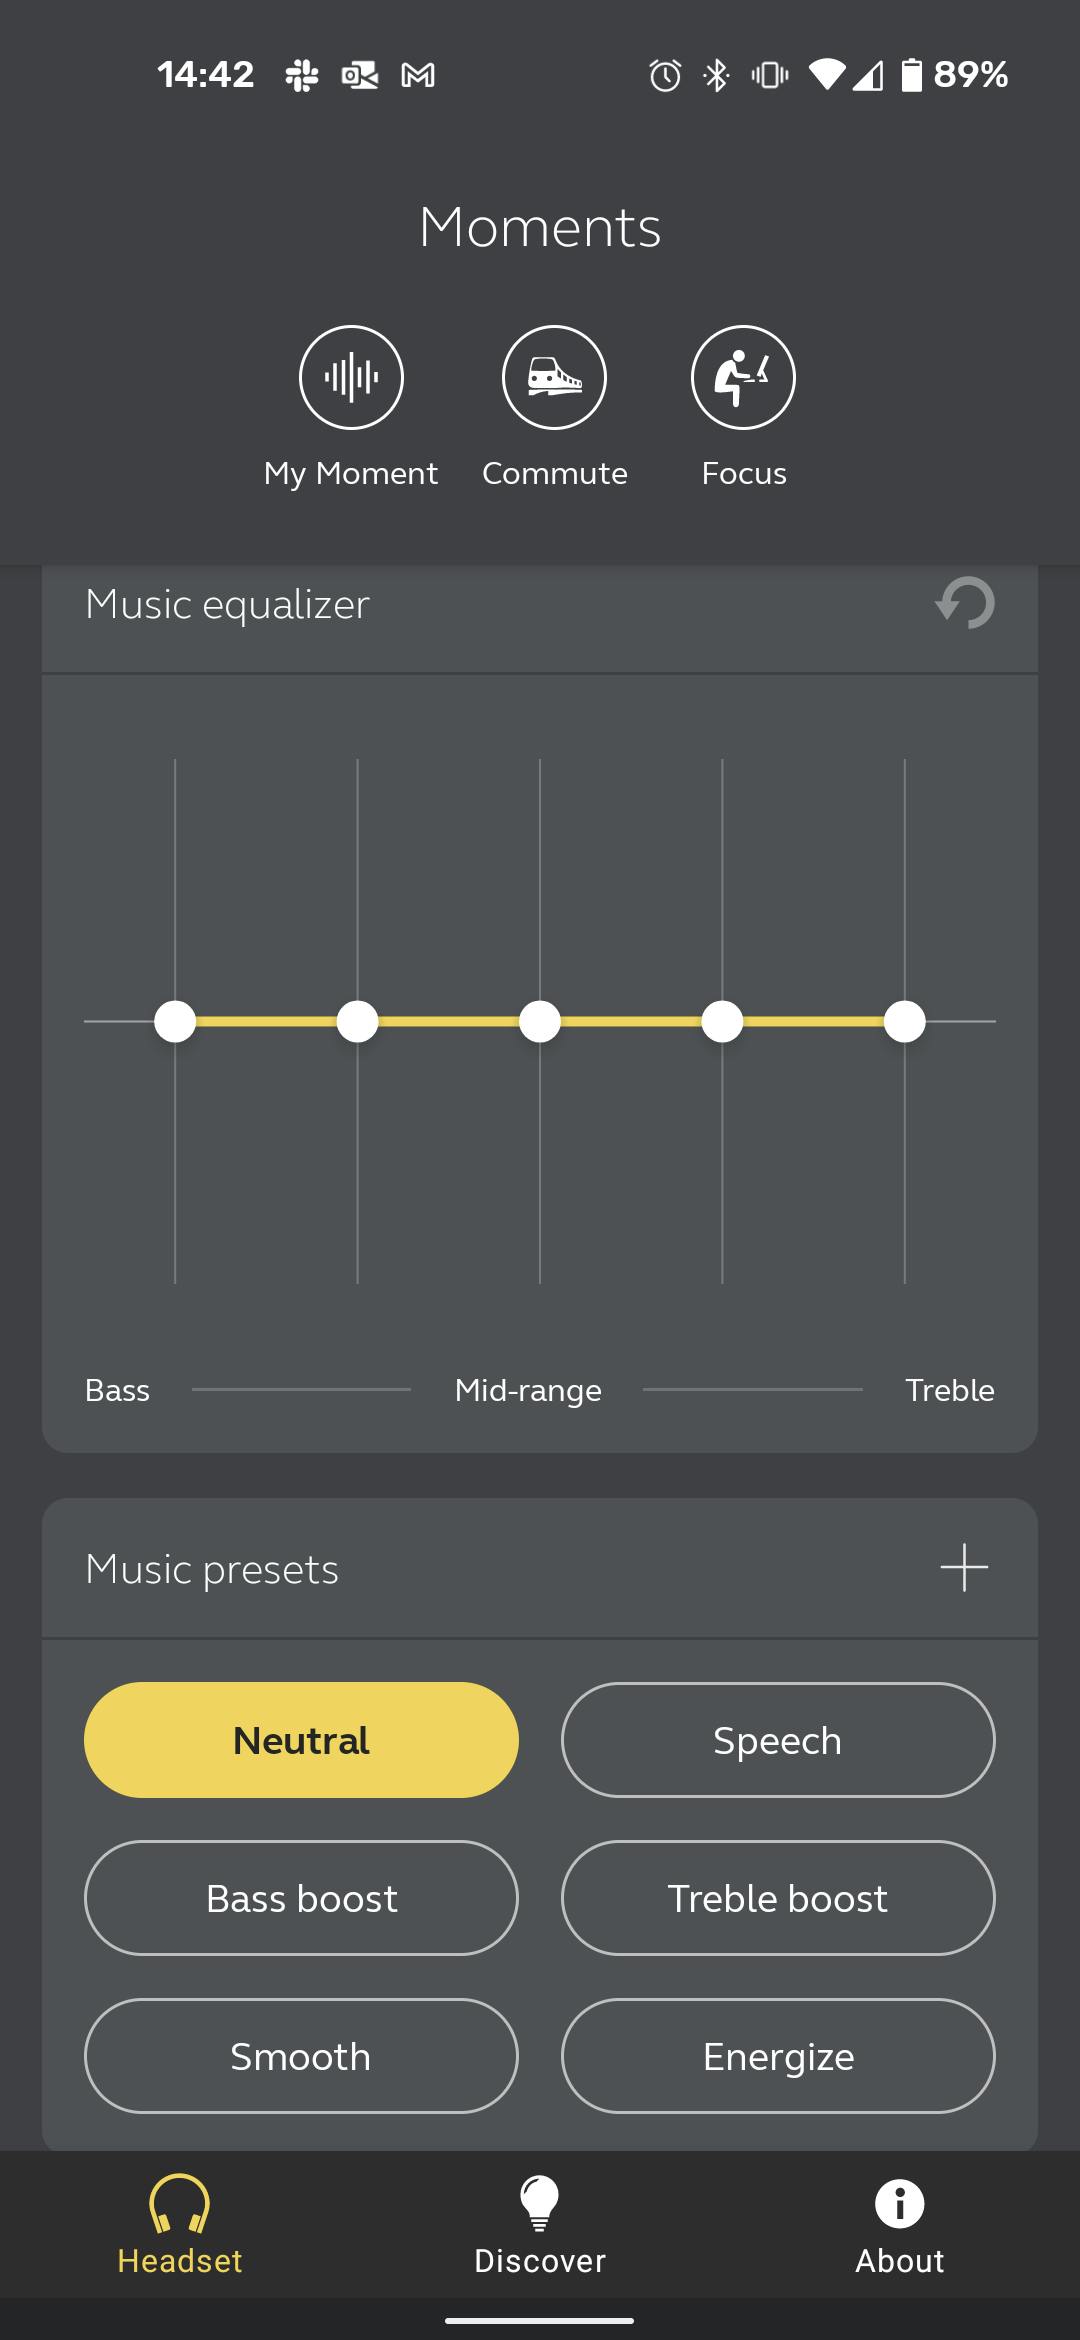Tap the Commute train icon

pos(554,377)
